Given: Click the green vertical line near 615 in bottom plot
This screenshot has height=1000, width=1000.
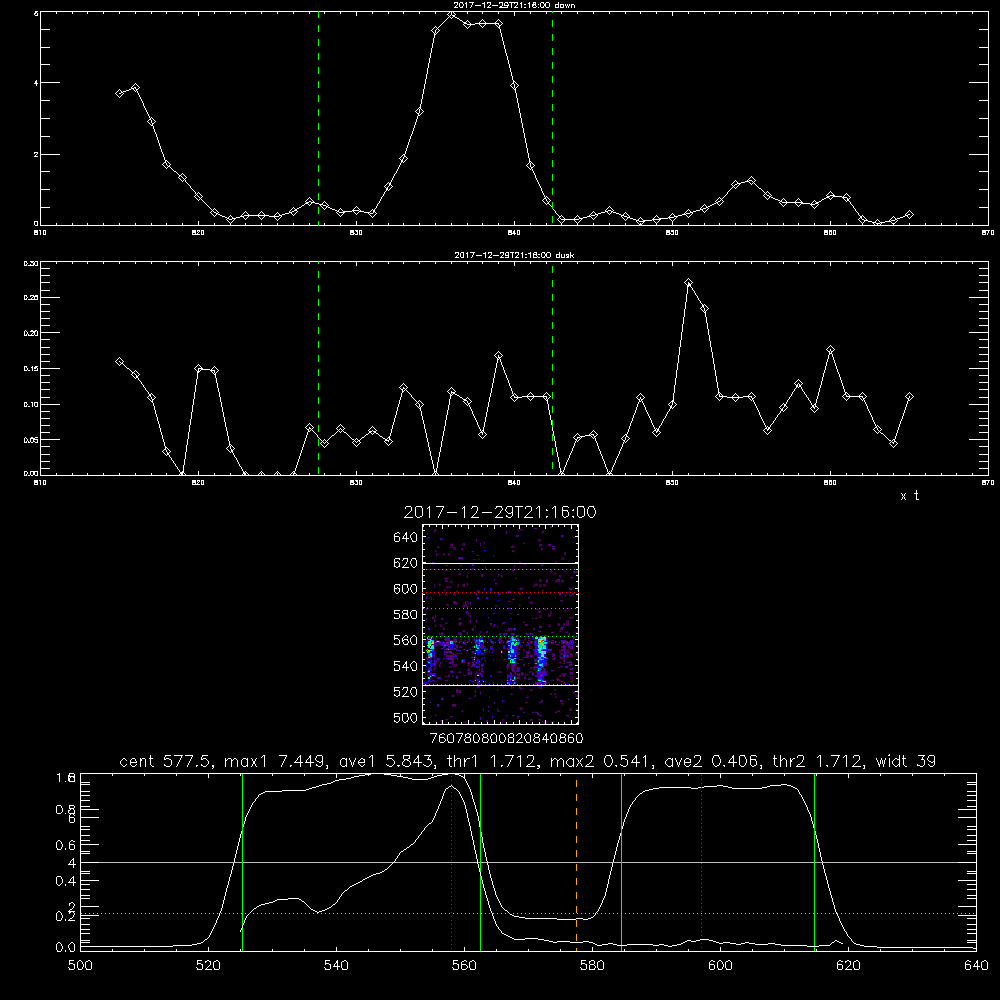Looking at the screenshot, I should click(814, 861).
